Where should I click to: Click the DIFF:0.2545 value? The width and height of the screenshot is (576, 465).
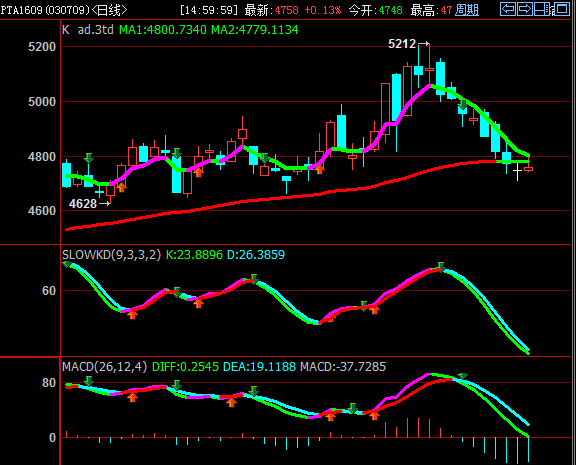[x=185, y=367]
